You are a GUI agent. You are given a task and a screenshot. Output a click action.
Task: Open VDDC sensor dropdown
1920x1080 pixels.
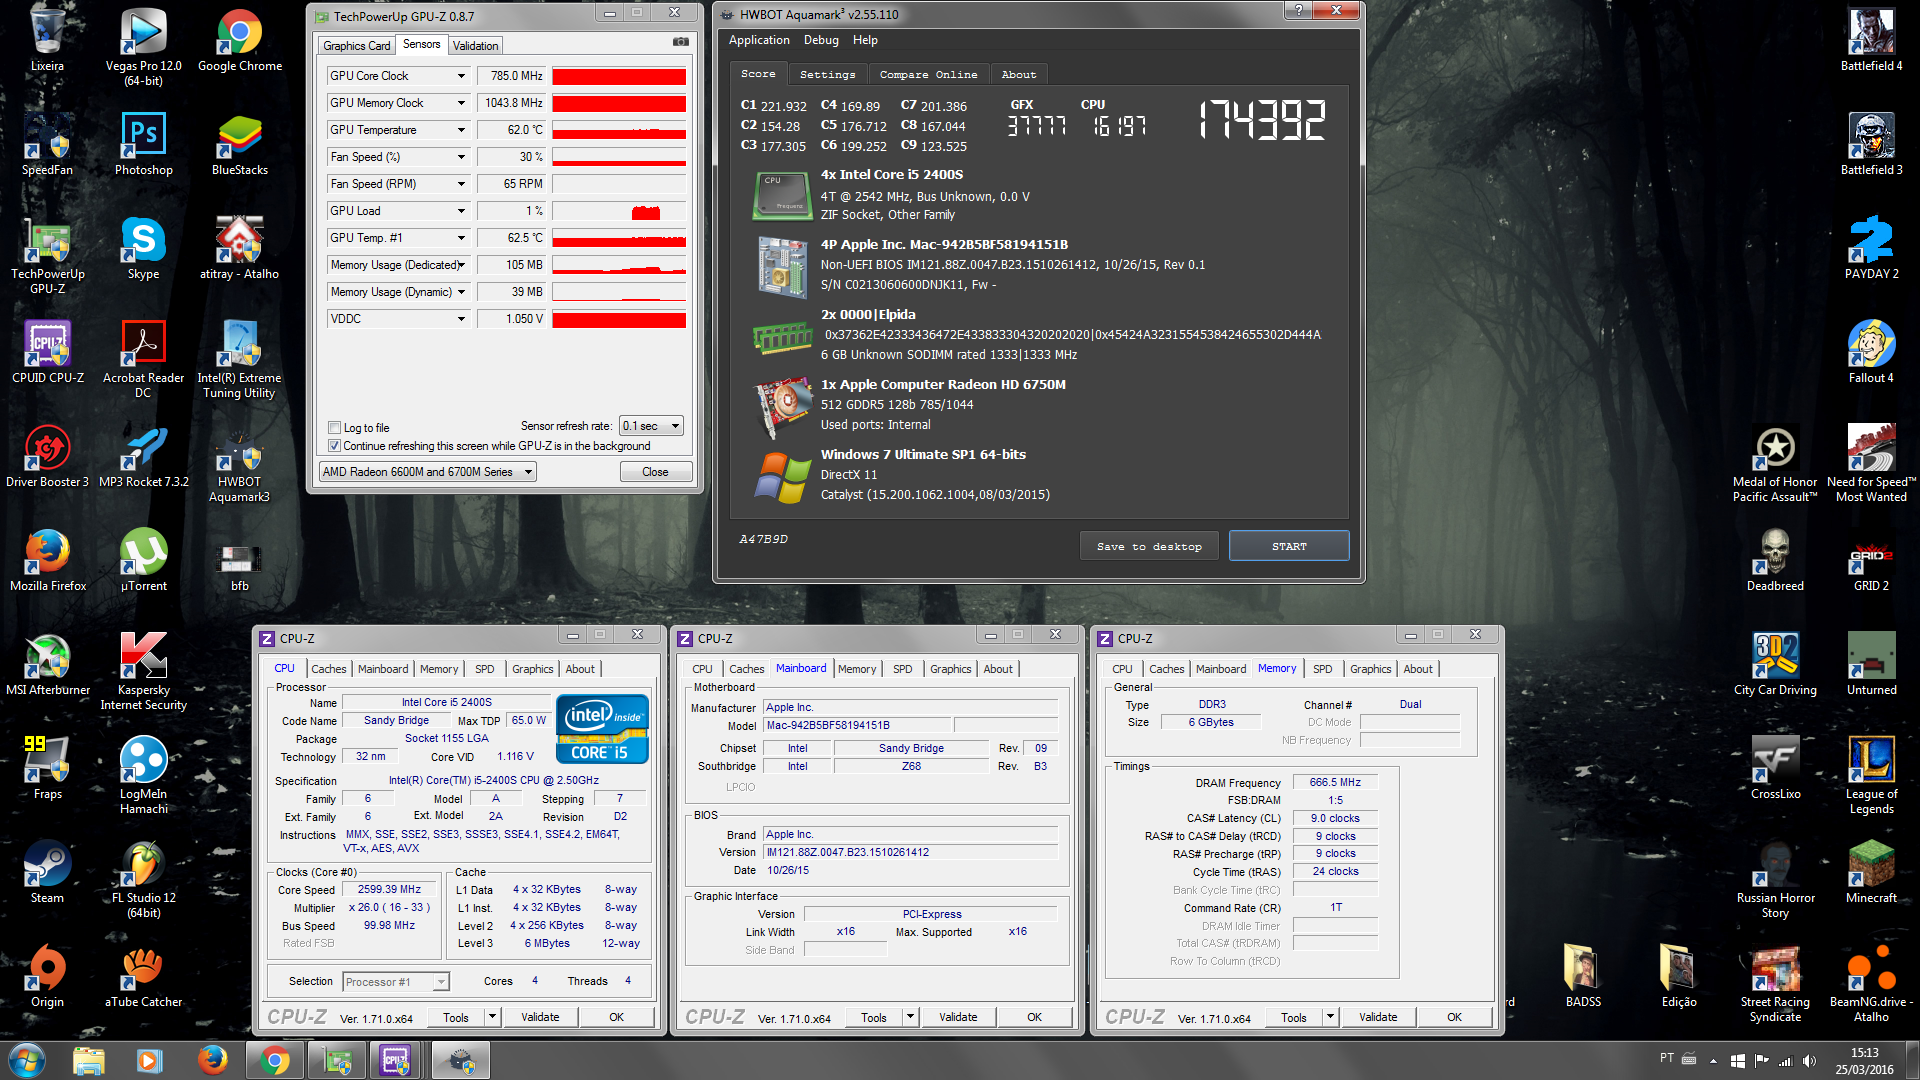click(461, 319)
